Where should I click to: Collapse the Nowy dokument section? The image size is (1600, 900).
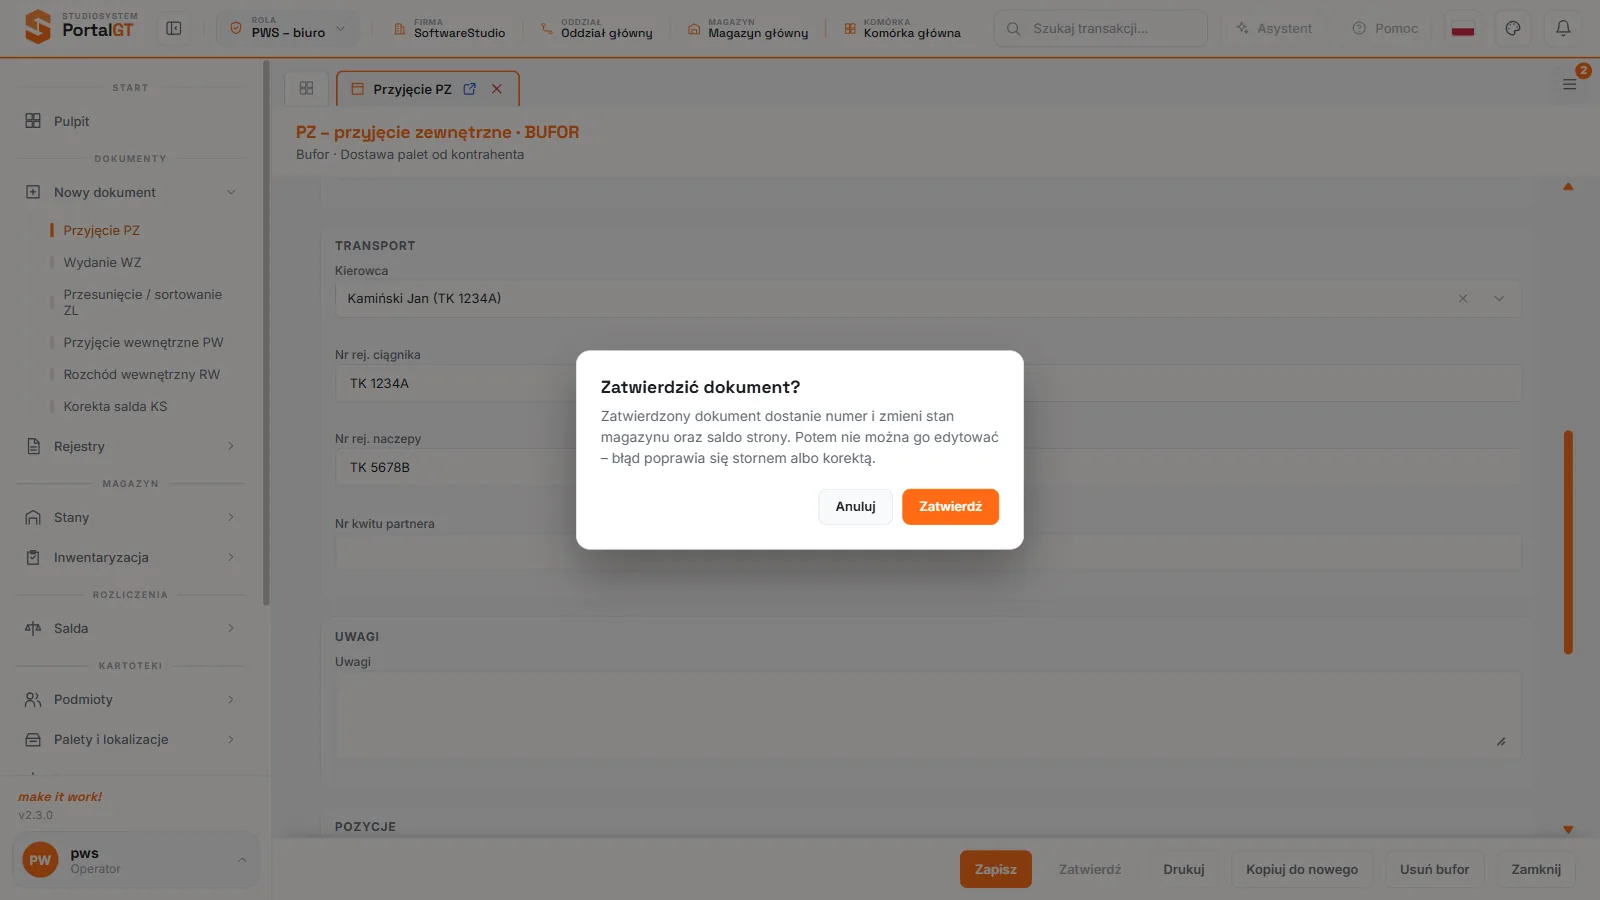(130, 192)
